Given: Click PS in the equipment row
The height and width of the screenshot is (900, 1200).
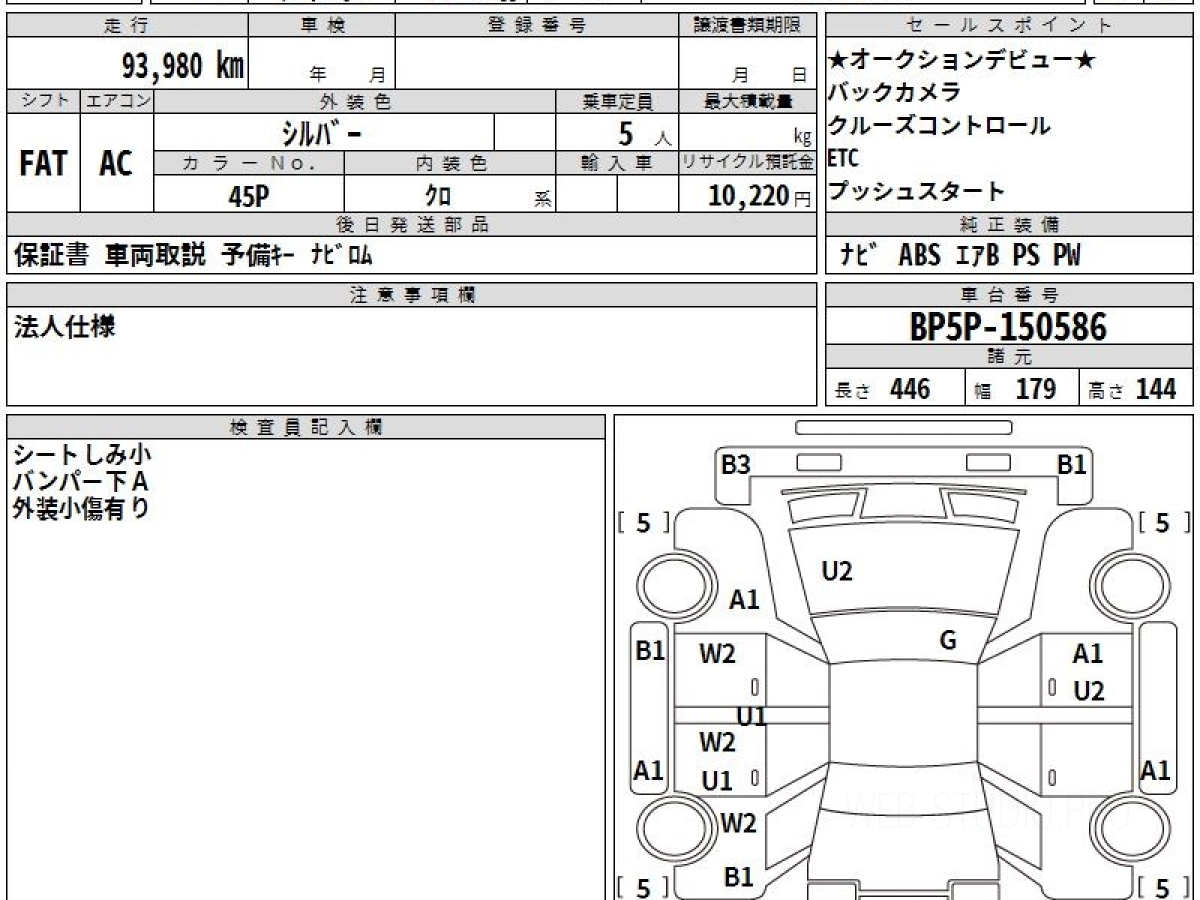Looking at the screenshot, I should click(x=1025, y=256).
